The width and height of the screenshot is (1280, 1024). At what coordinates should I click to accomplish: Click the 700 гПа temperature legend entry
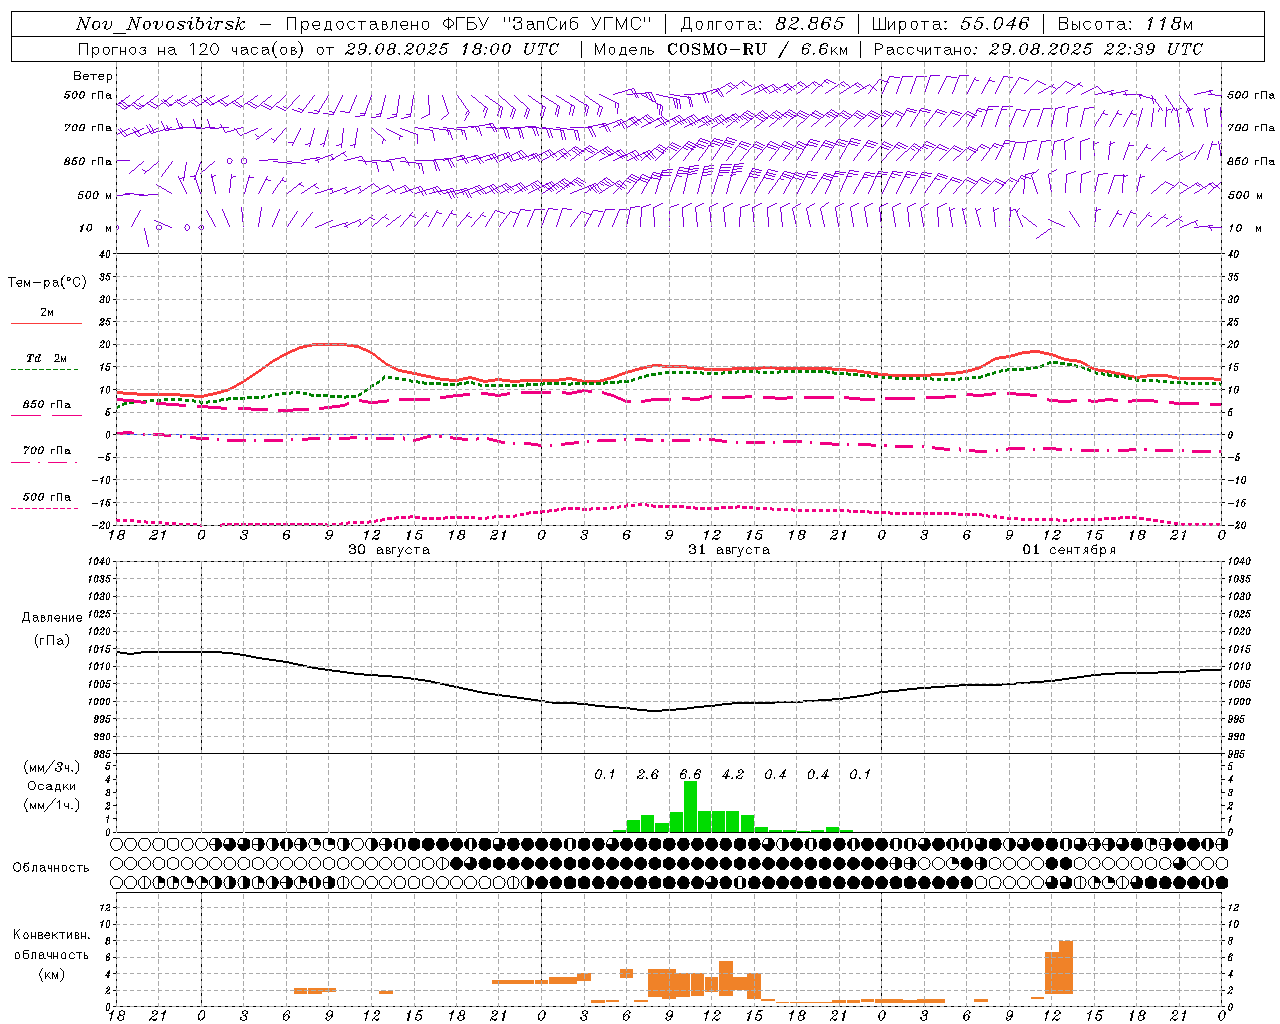click(47, 451)
